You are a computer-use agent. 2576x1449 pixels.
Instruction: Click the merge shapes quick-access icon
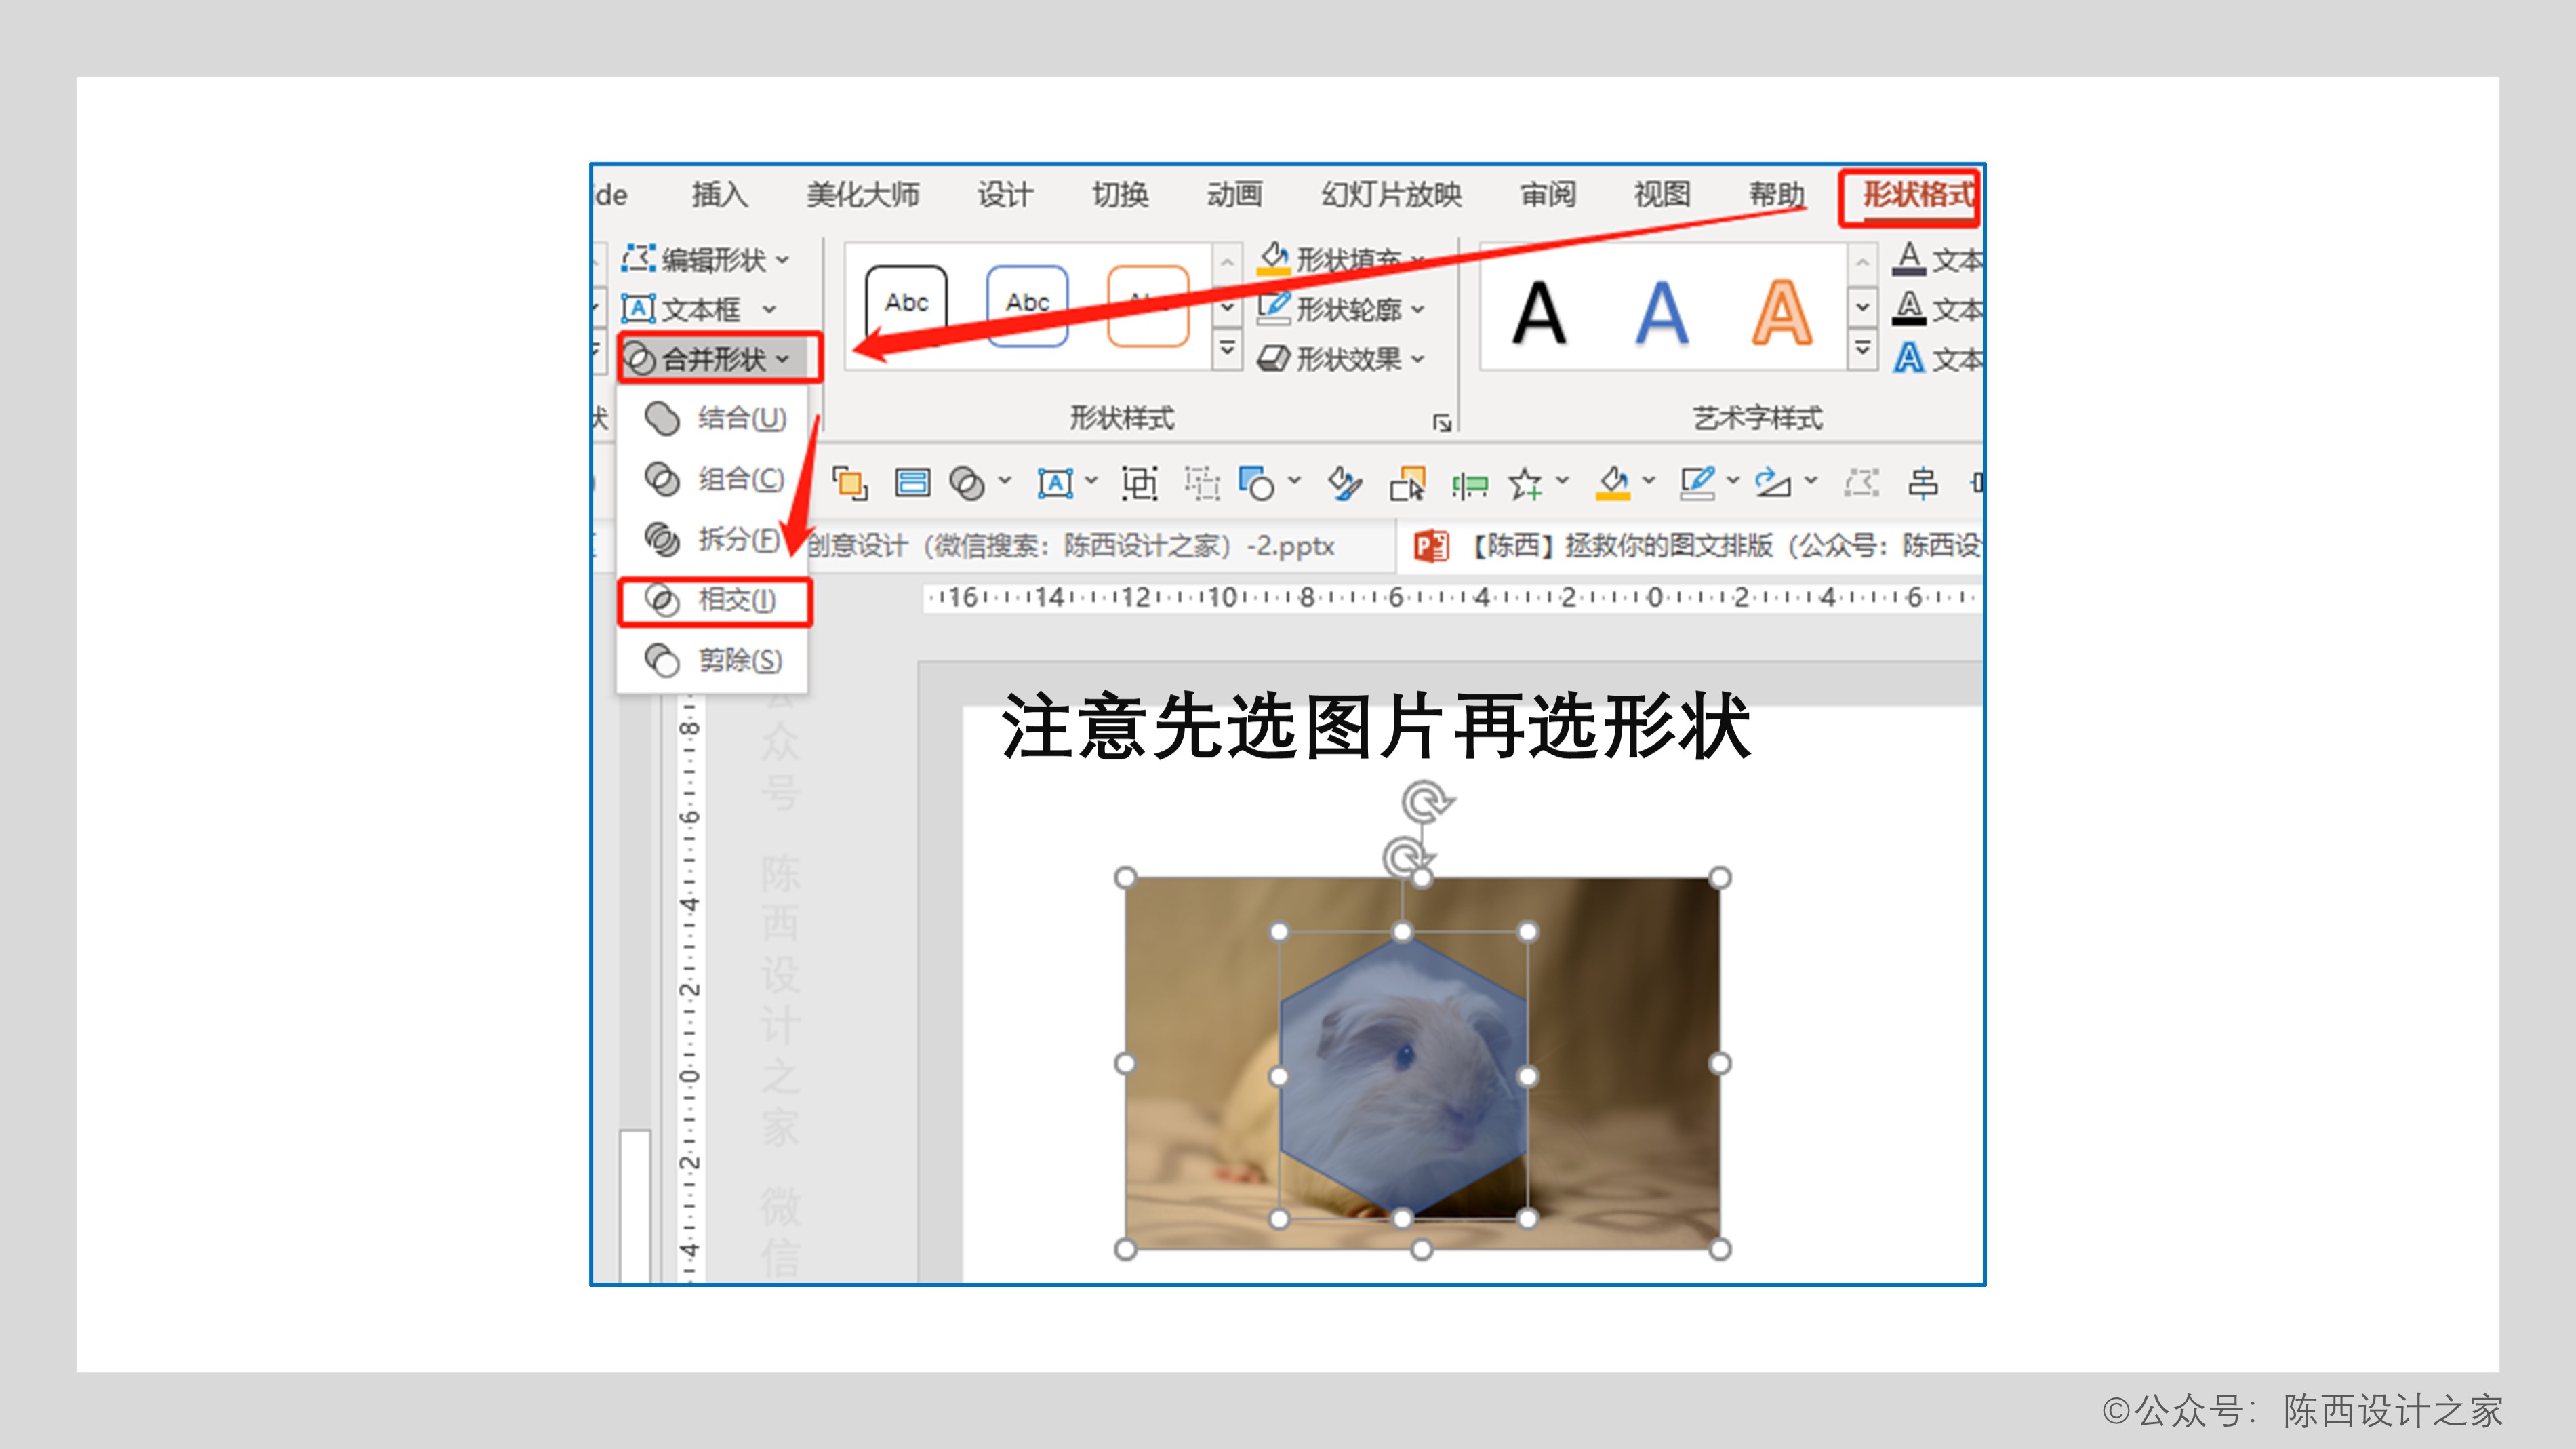coord(967,483)
